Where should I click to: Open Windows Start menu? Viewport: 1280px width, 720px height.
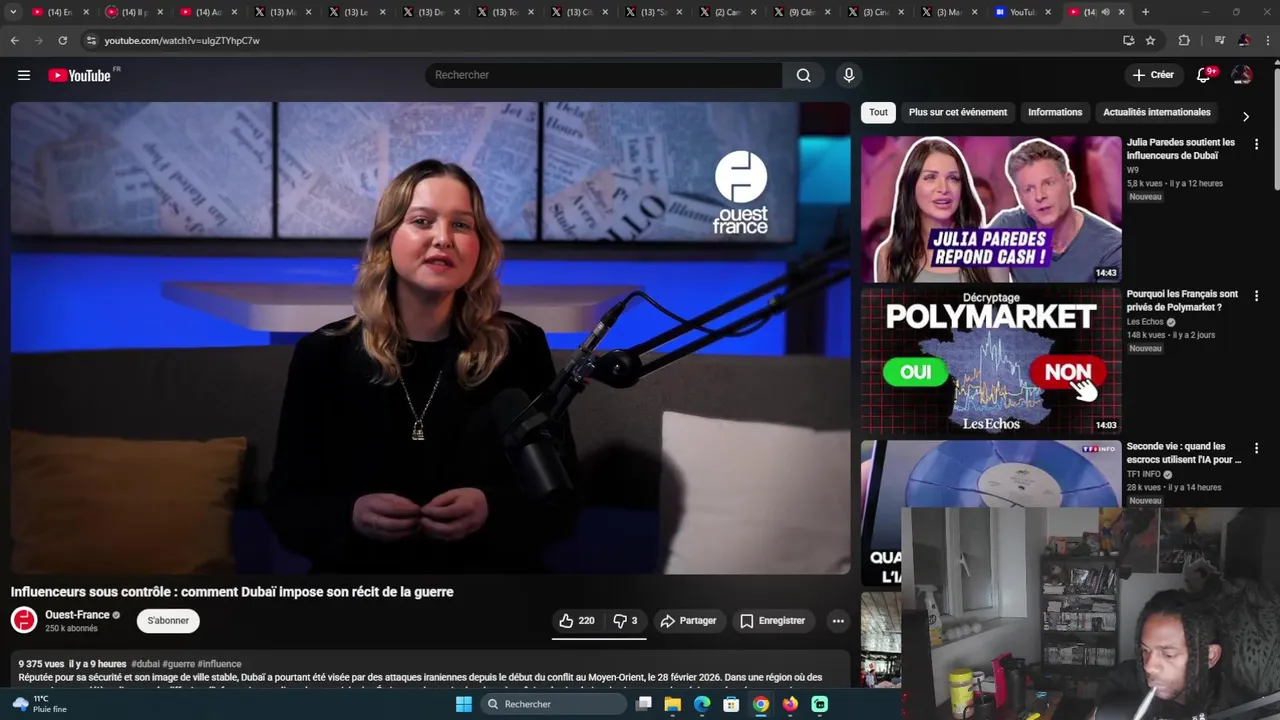click(x=463, y=704)
